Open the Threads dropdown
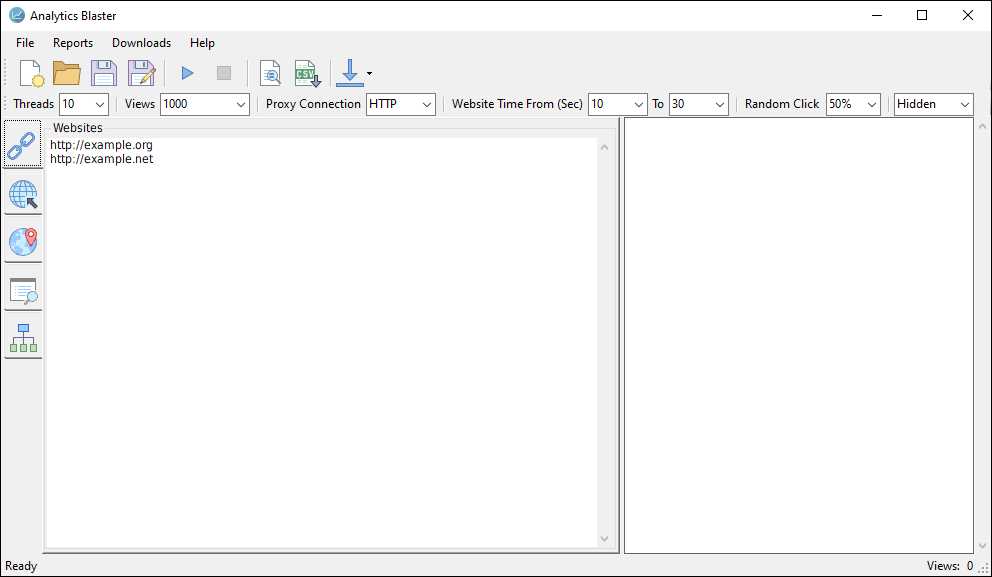The height and width of the screenshot is (577, 992). tap(100, 104)
